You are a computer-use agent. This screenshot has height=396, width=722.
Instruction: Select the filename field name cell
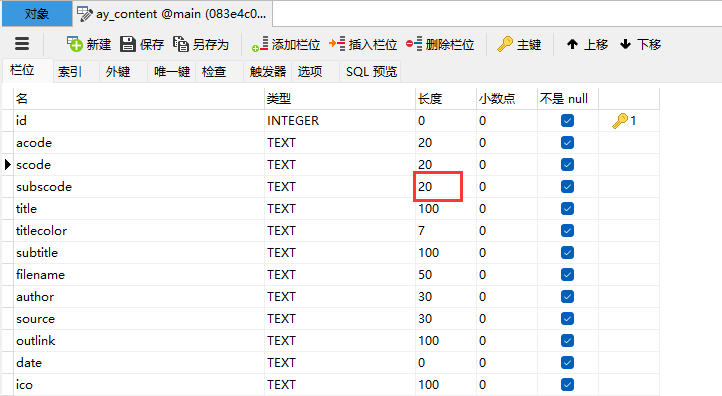pyautogui.click(x=139, y=274)
